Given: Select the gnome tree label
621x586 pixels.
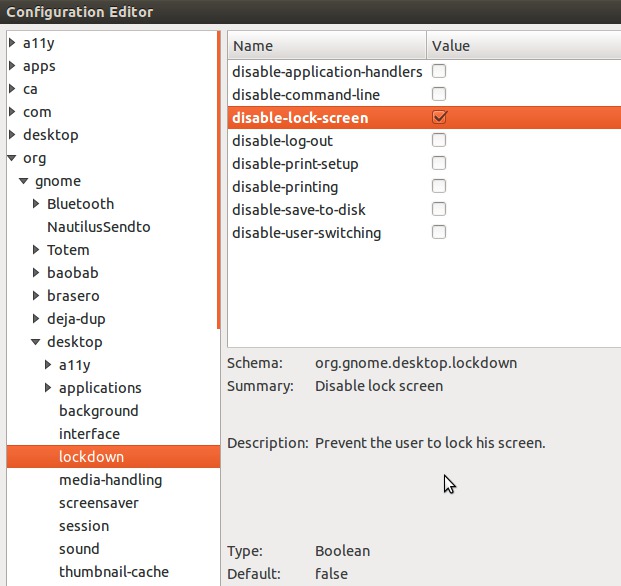Looking at the screenshot, I should pyautogui.click(x=58, y=182).
